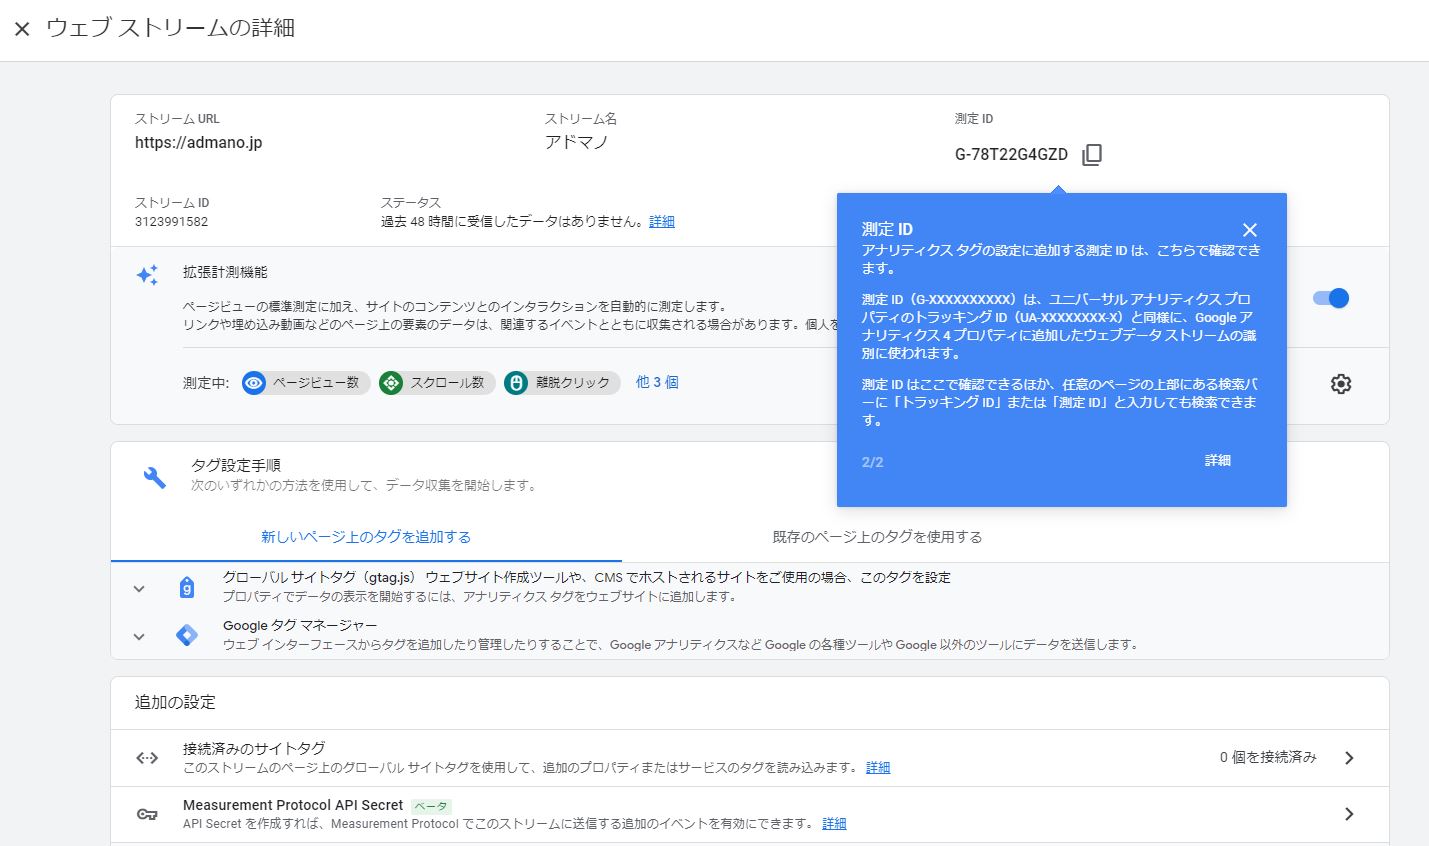Click the タグ設定手順 heading
This screenshot has width=1429, height=846.
click(236, 465)
